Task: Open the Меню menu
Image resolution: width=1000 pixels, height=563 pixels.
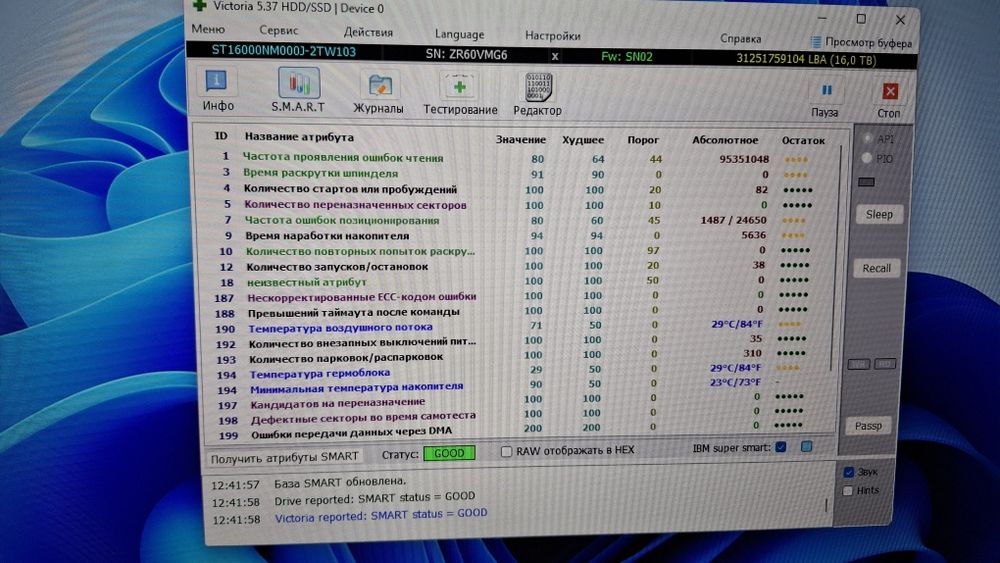Action: (x=208, y=29)
